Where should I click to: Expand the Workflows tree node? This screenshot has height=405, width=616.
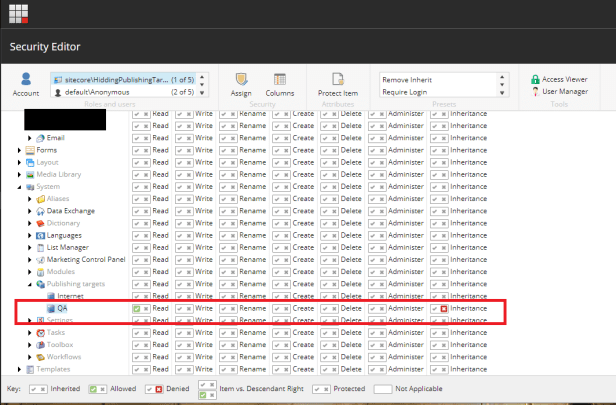point(30,357)
